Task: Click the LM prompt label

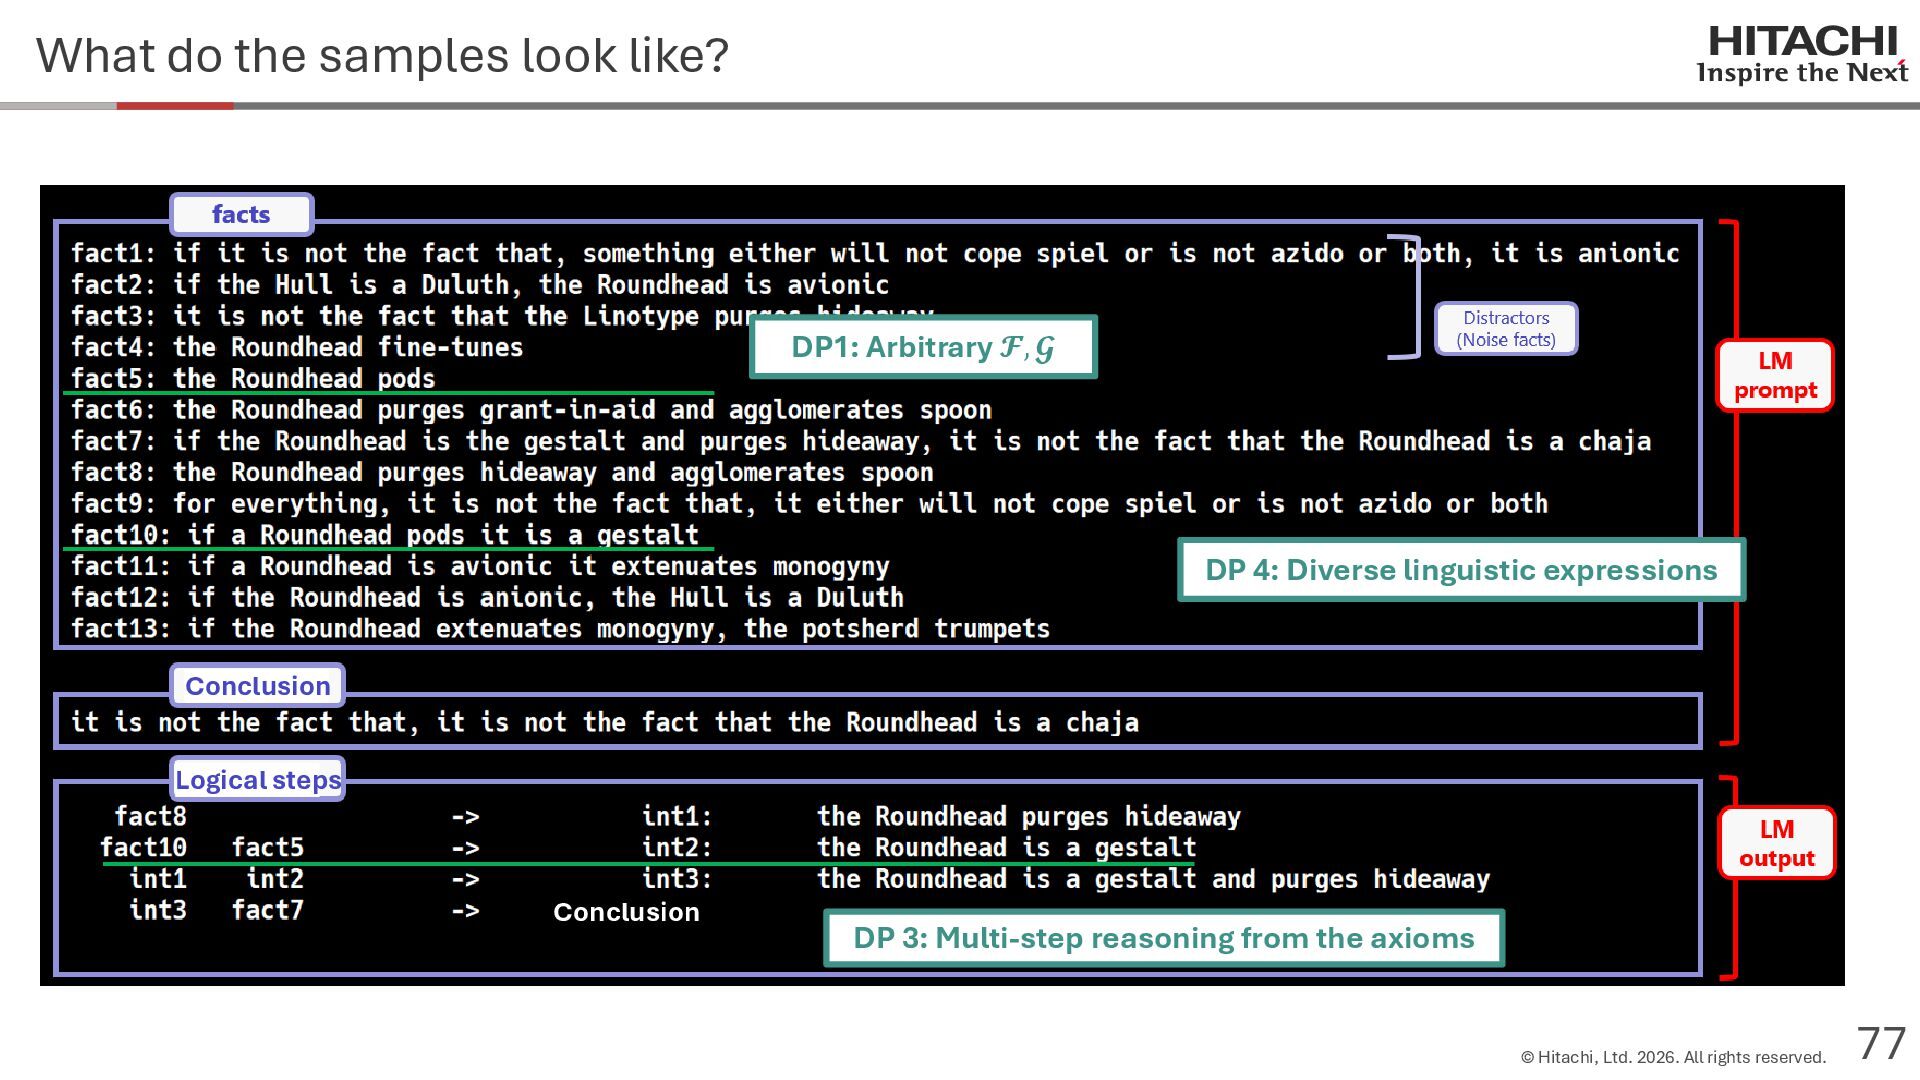Action: 1775,375
